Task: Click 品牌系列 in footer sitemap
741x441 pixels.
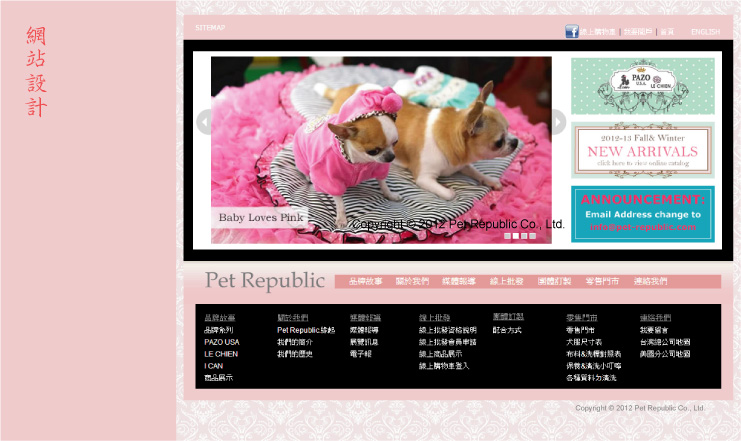Action: click(218, 330)
